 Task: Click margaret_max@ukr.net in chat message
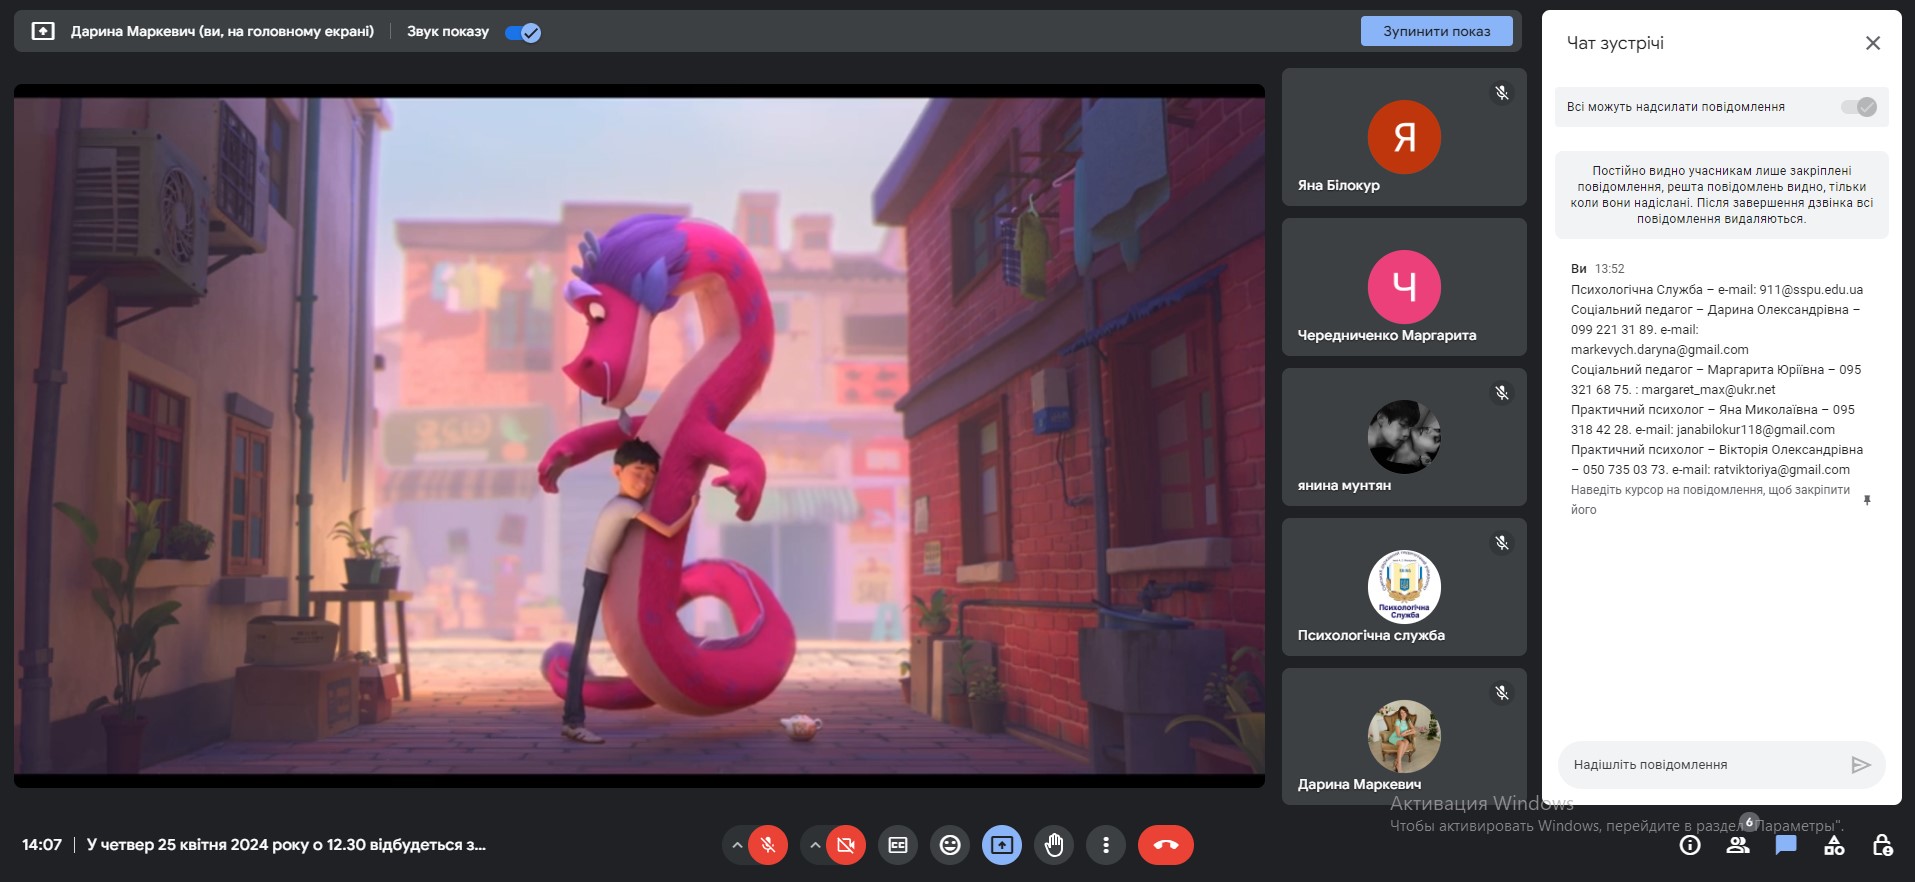pos(1708,390)
